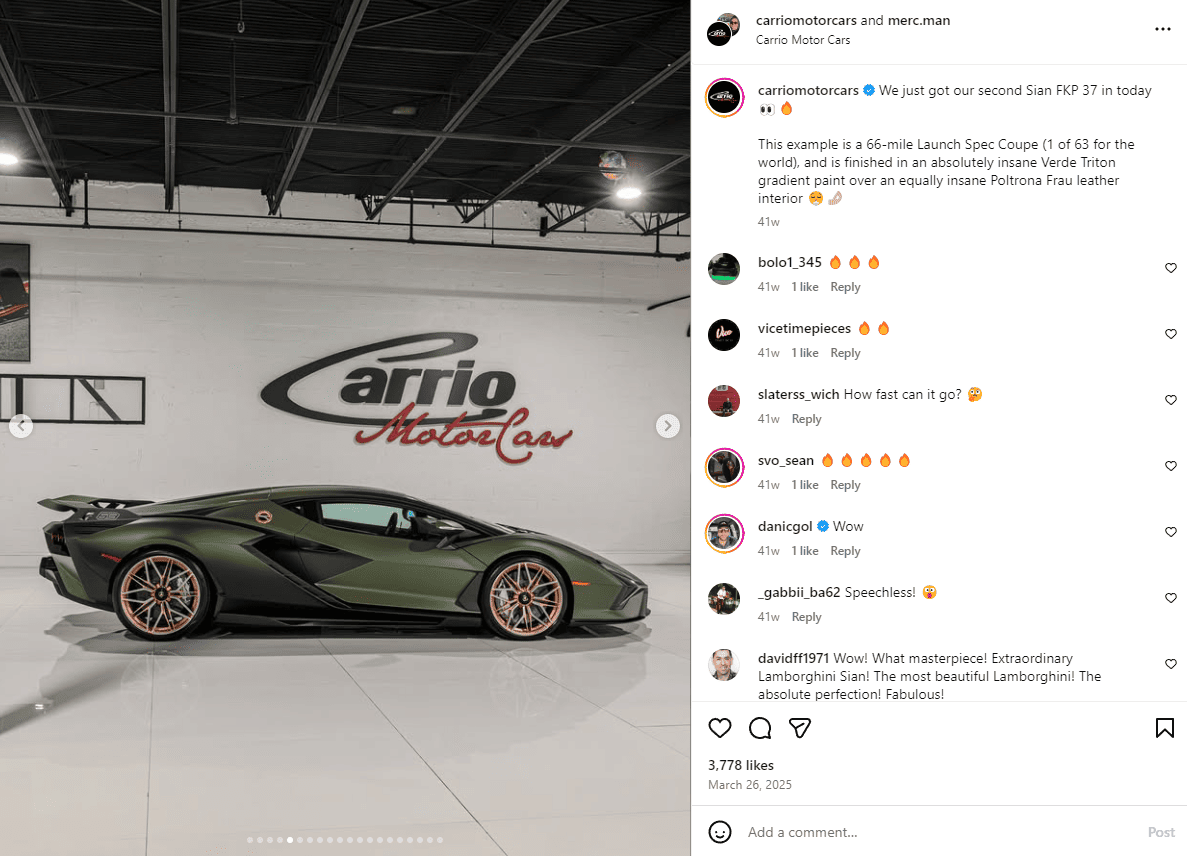This screenshot has width=1187, height=856.
Task: Open the carriomotorcars username link in caption
Action: pos(808,90)
